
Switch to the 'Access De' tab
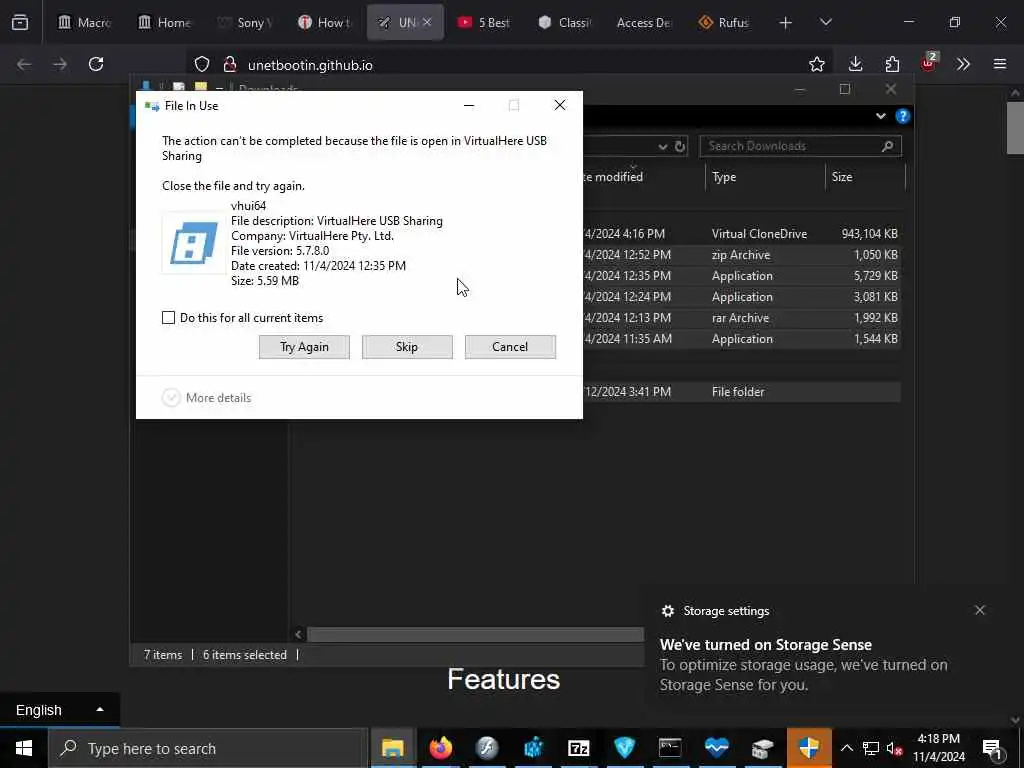tap(644, 22)
